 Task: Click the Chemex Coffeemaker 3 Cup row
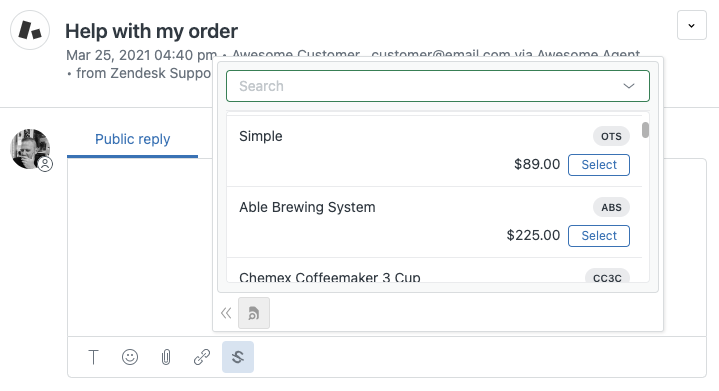(434, 270)
